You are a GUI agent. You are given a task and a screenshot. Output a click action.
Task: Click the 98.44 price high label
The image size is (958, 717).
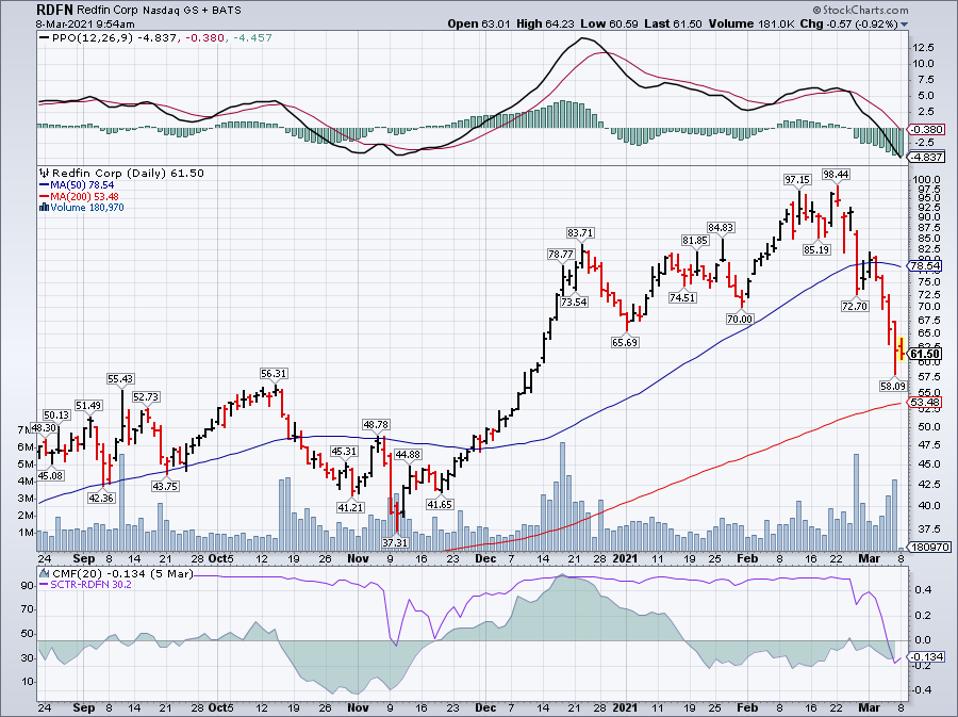[835, 174]
